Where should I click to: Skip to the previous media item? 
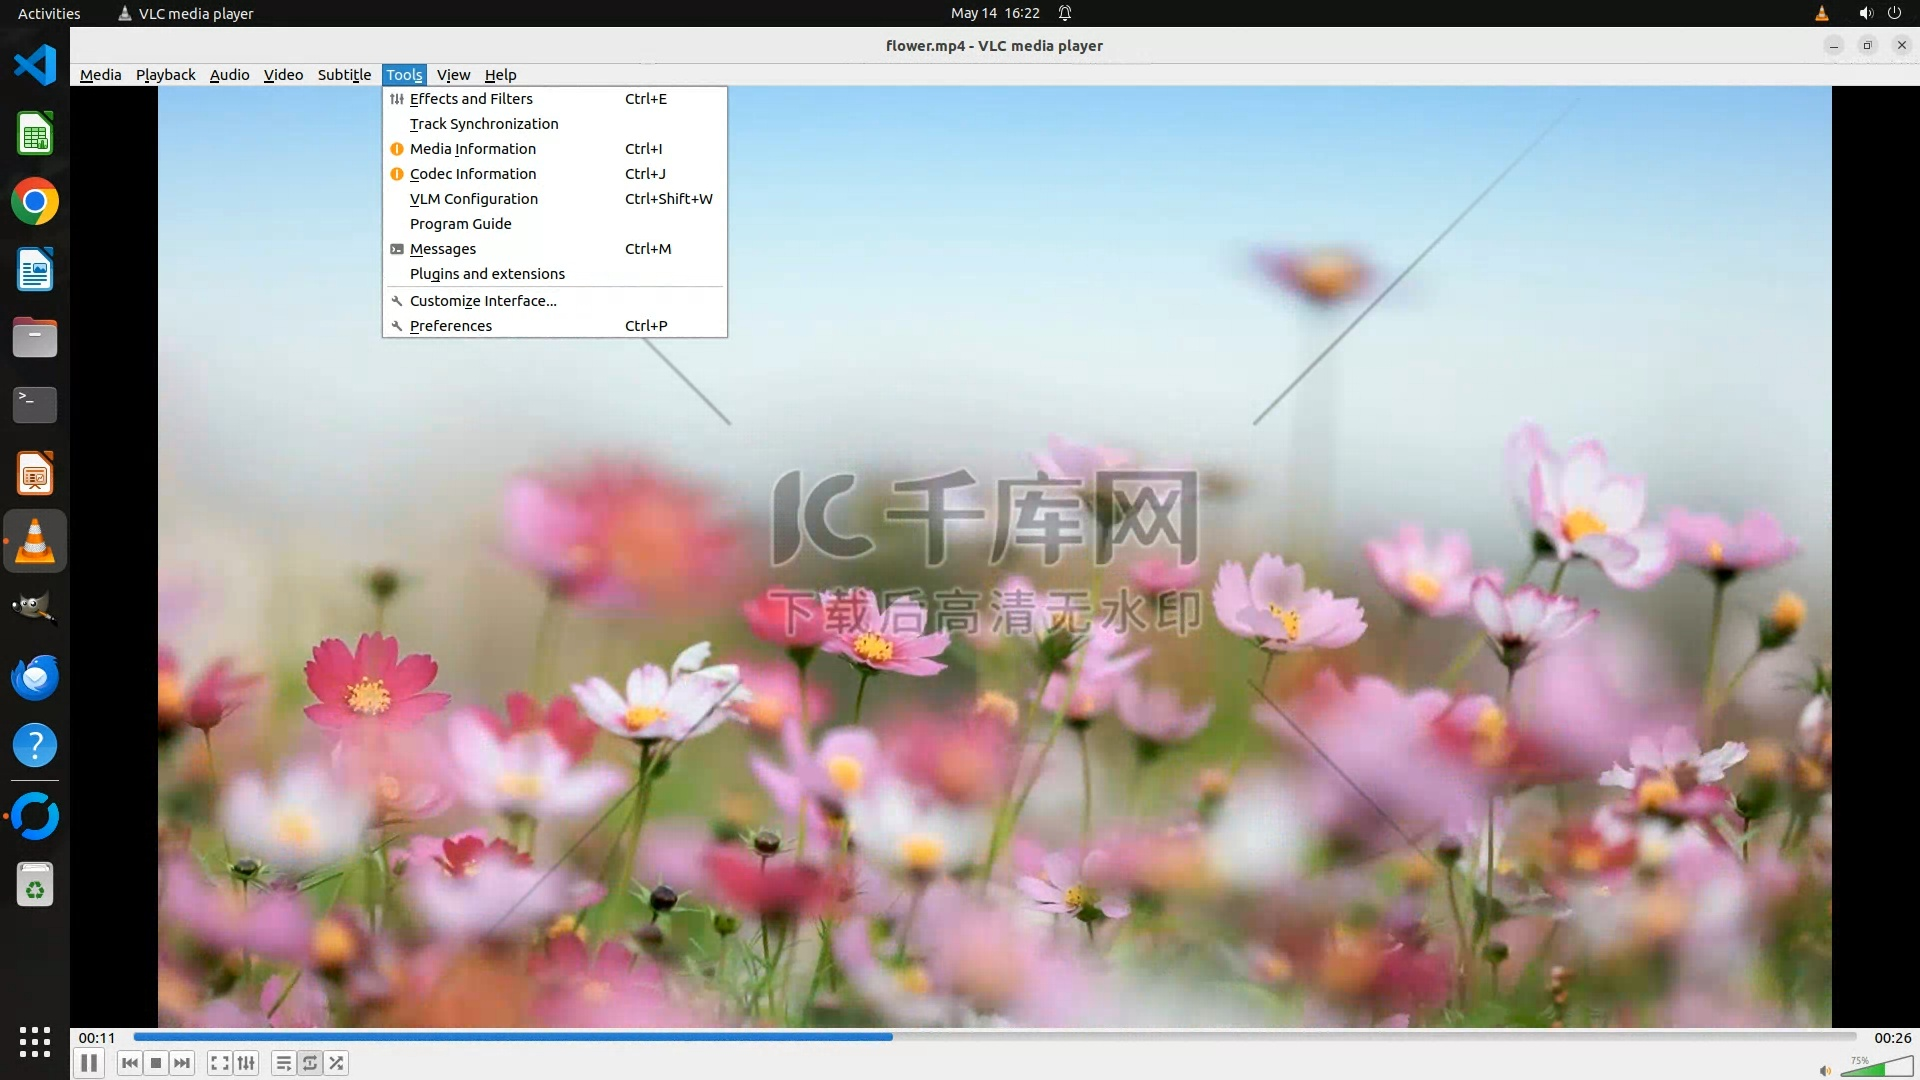tap(130, 1063)
